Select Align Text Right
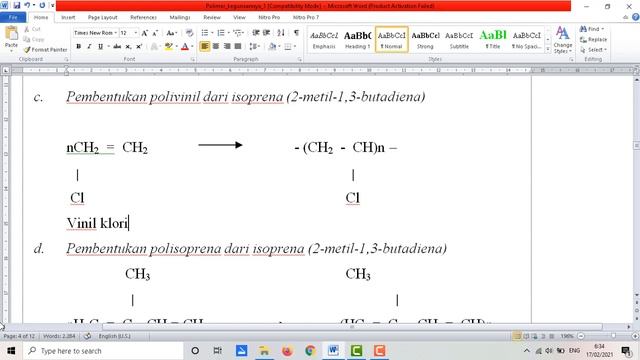 point(227,47)
